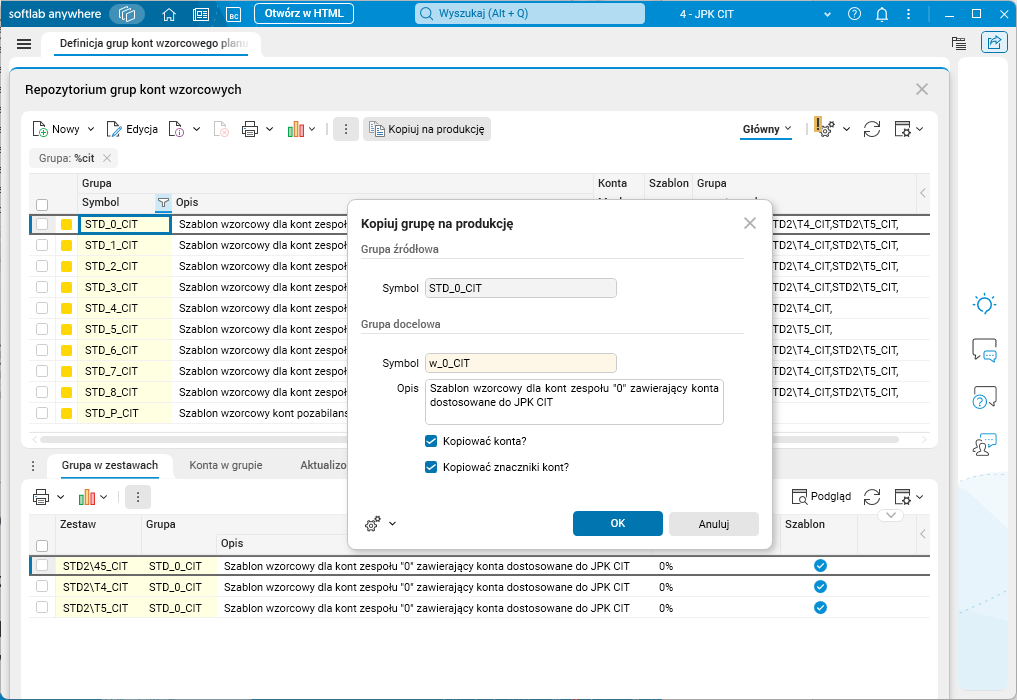Toggle select-all checkbox in upper table header
Image resolution: width=1017 pixels, height=700 pixels.
42,205
